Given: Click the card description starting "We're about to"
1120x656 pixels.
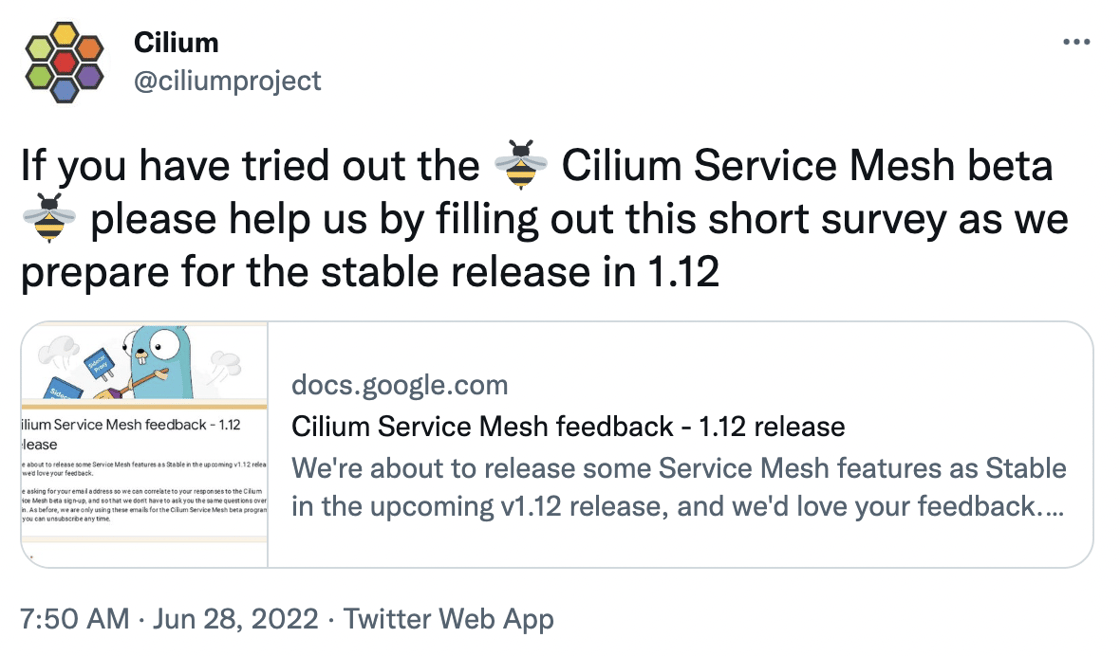Looking at the screenshot, I should click(679, 487).
